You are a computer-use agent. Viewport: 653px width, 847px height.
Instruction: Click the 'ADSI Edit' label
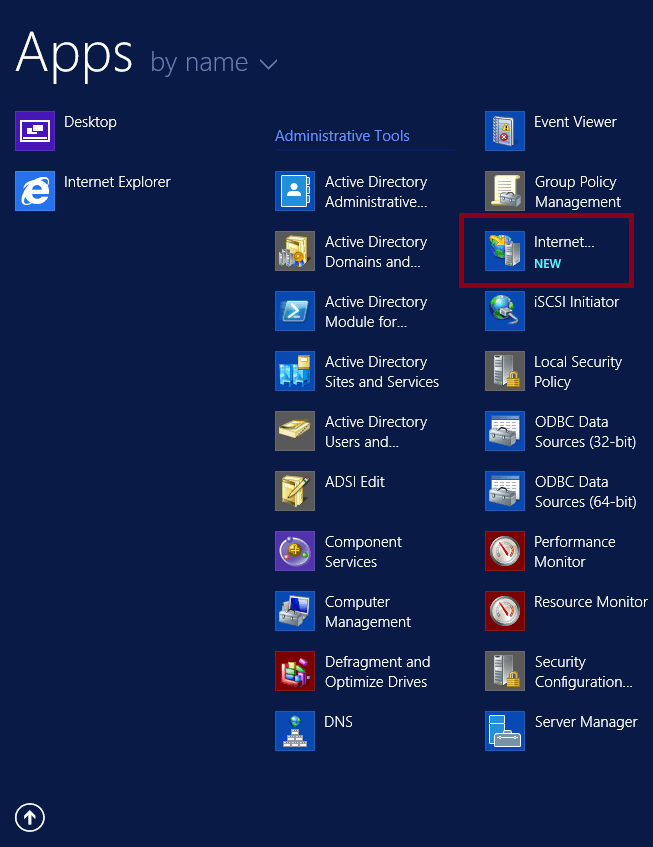(x=355, y=482)
